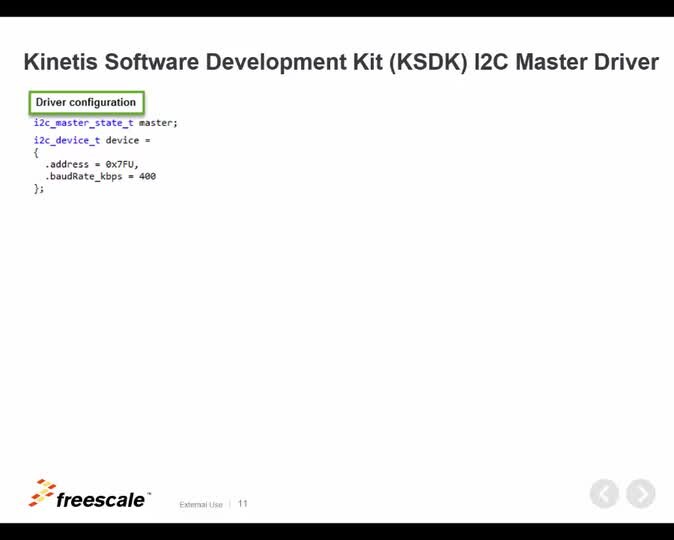Click the closing brace with semicolon

click(x=39, y=188)
